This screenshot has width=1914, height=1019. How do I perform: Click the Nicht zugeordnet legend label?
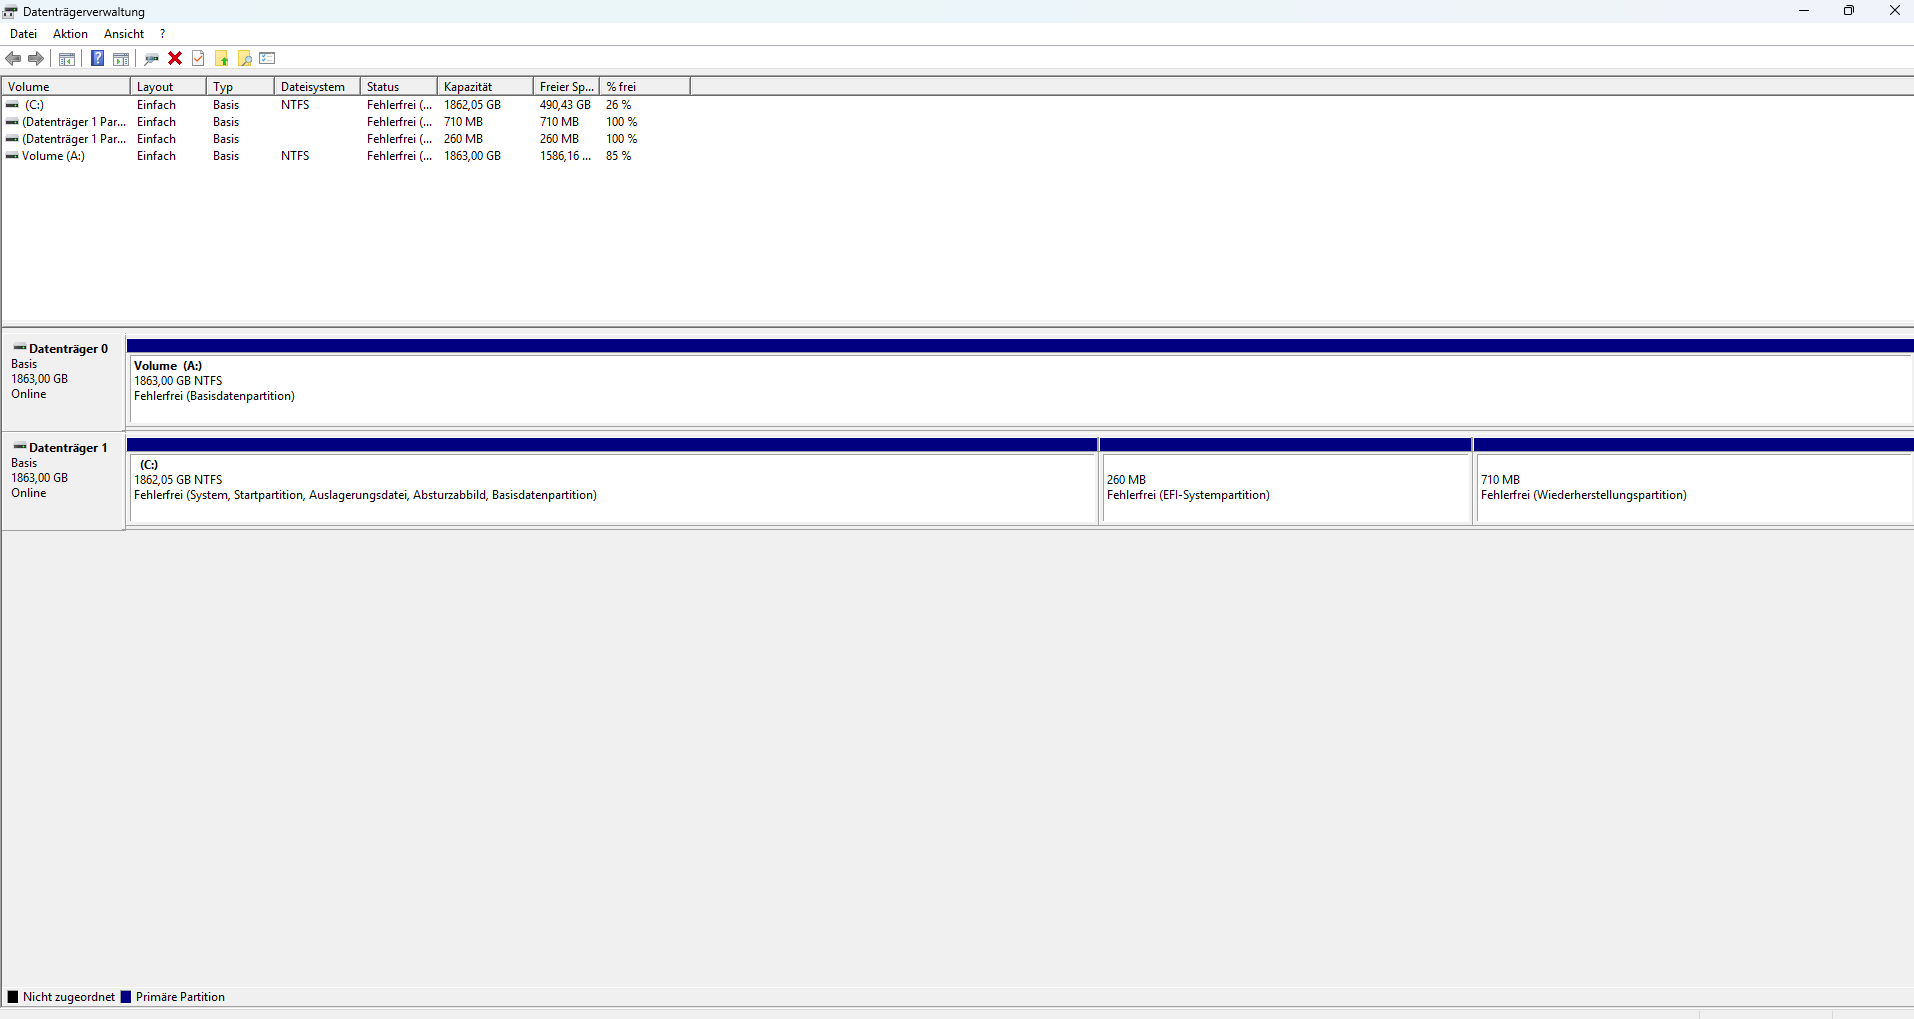click(x=69, y=997)
